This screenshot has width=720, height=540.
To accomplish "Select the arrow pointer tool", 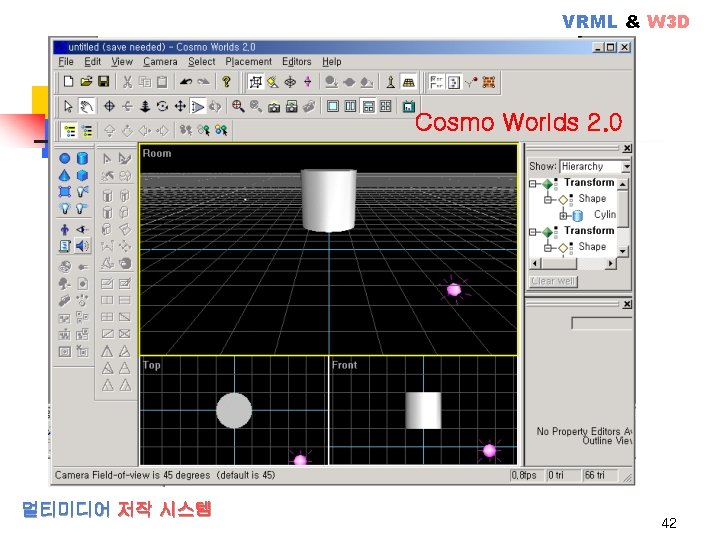I will click(68, 107).
